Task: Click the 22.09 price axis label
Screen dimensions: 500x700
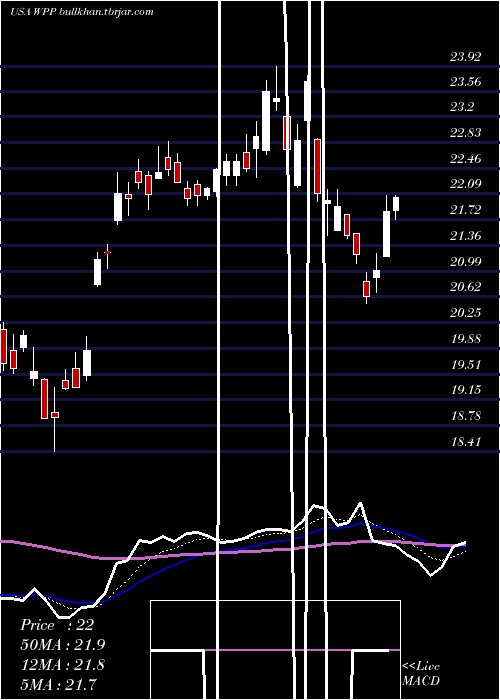Action: 466,184
